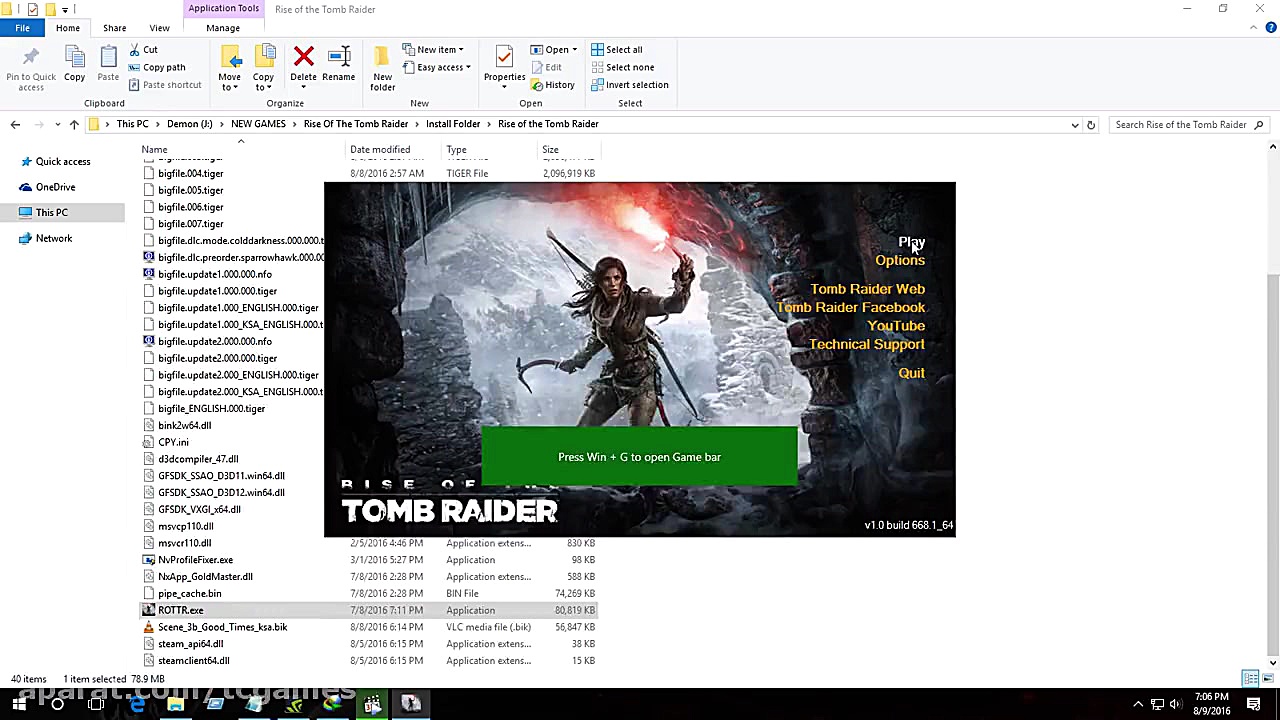The width and height of the screenshot is (1280, 720).
Task: Open the Start menu on taskbar
Action: coord(18,704)
